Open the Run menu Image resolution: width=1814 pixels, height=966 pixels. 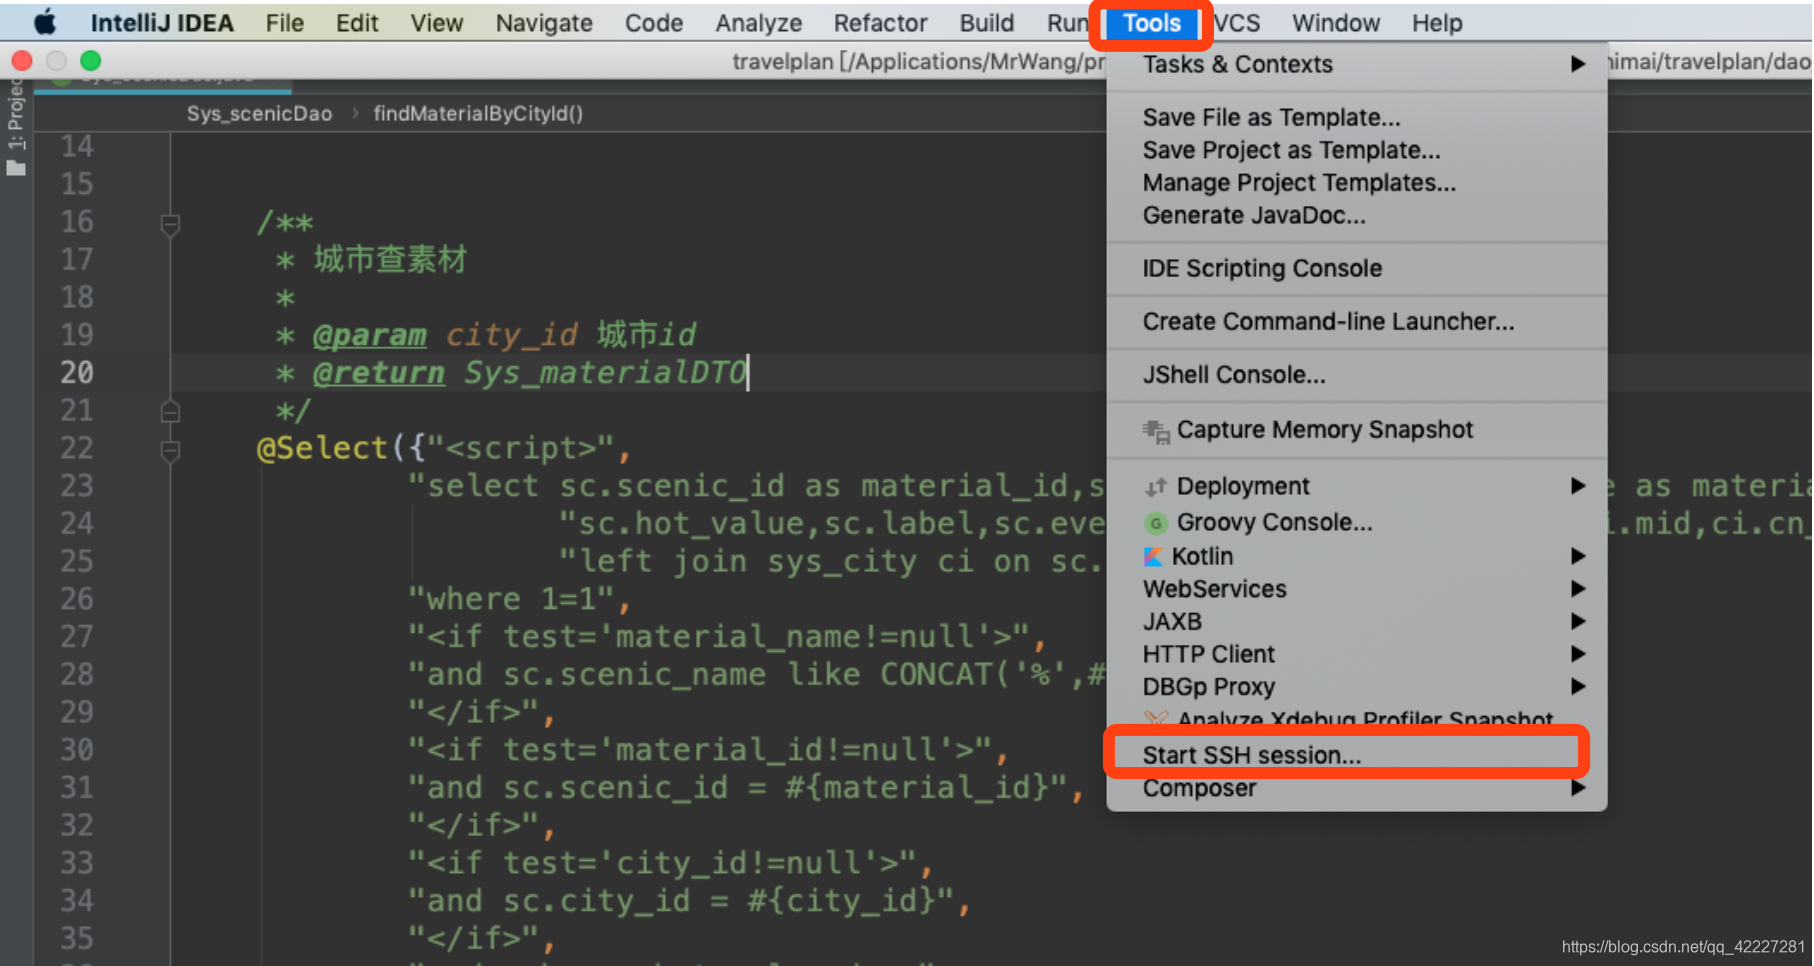point(1067,22)
